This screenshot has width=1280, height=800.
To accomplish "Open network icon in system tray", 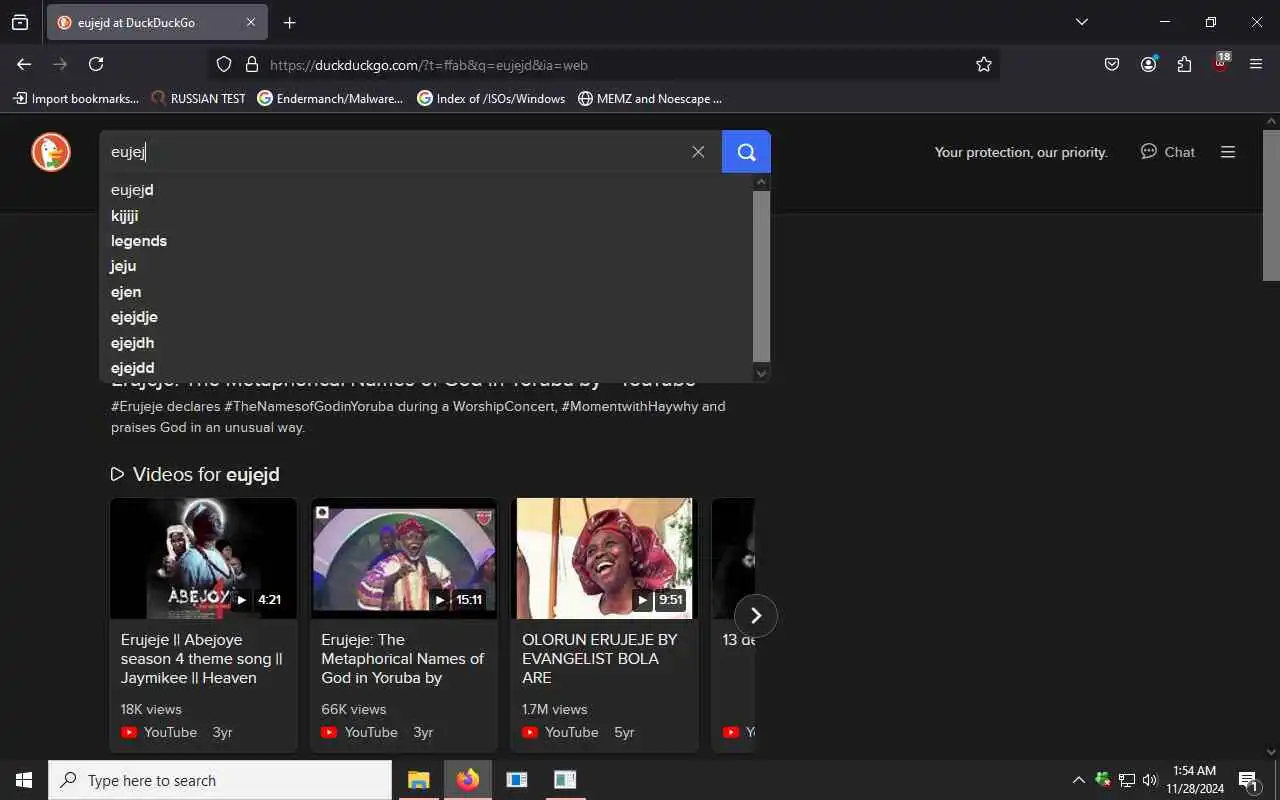I will [x=1127, y=780].
